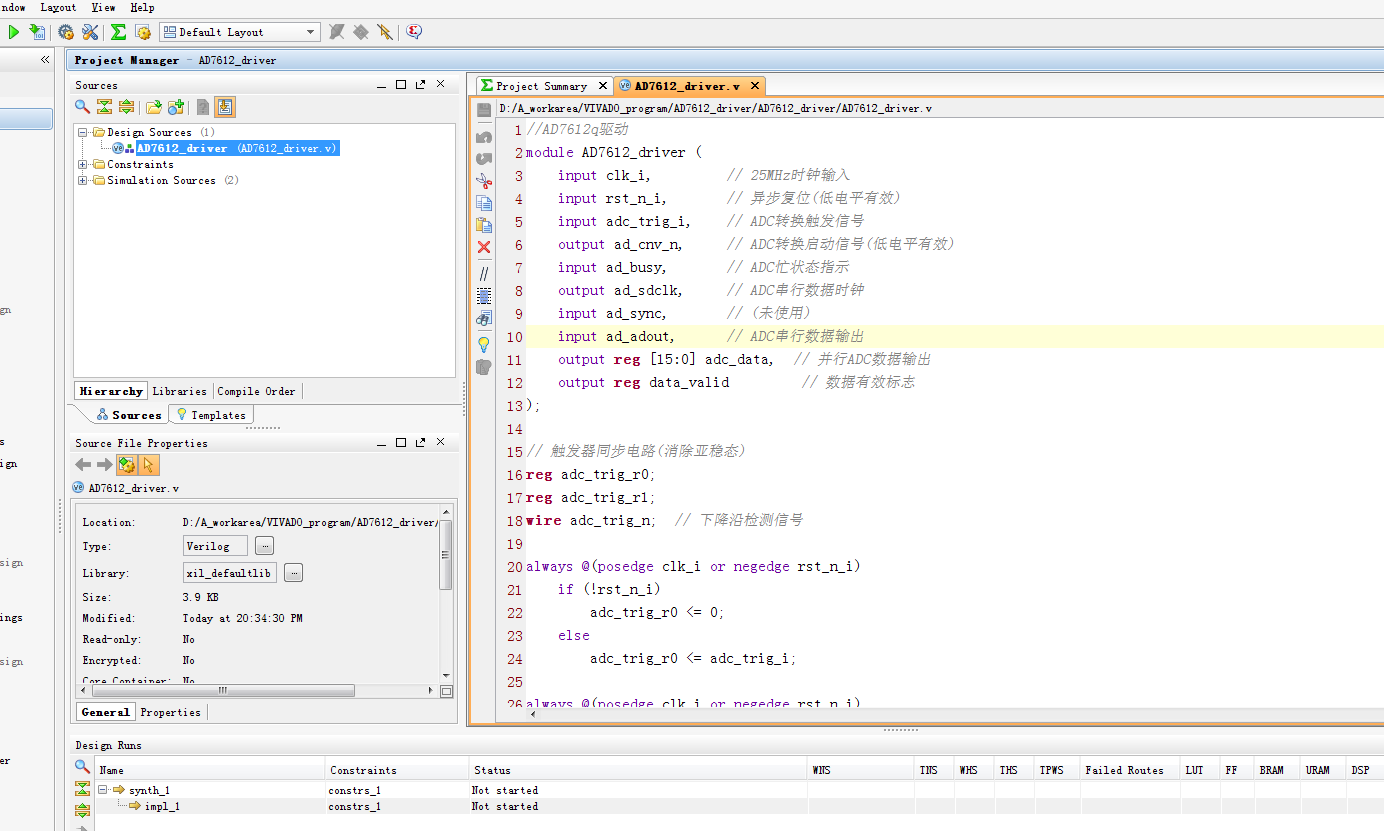1384x831 pixels.
Task: Click the vertical scrollbar in Source File Properties
Action: click(446, 556)
